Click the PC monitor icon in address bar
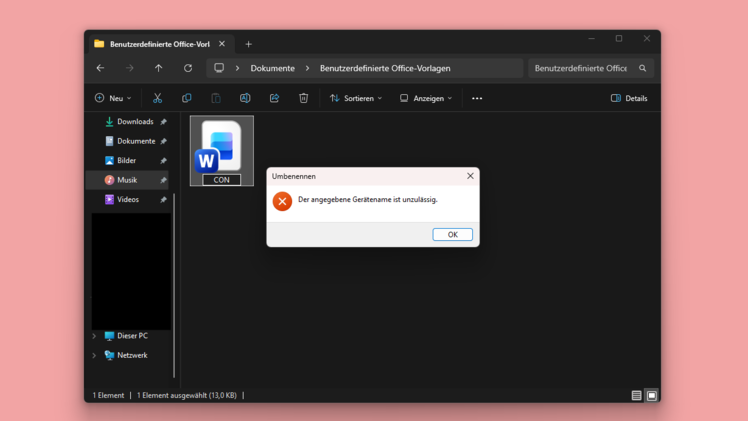 tap(219, 68)
